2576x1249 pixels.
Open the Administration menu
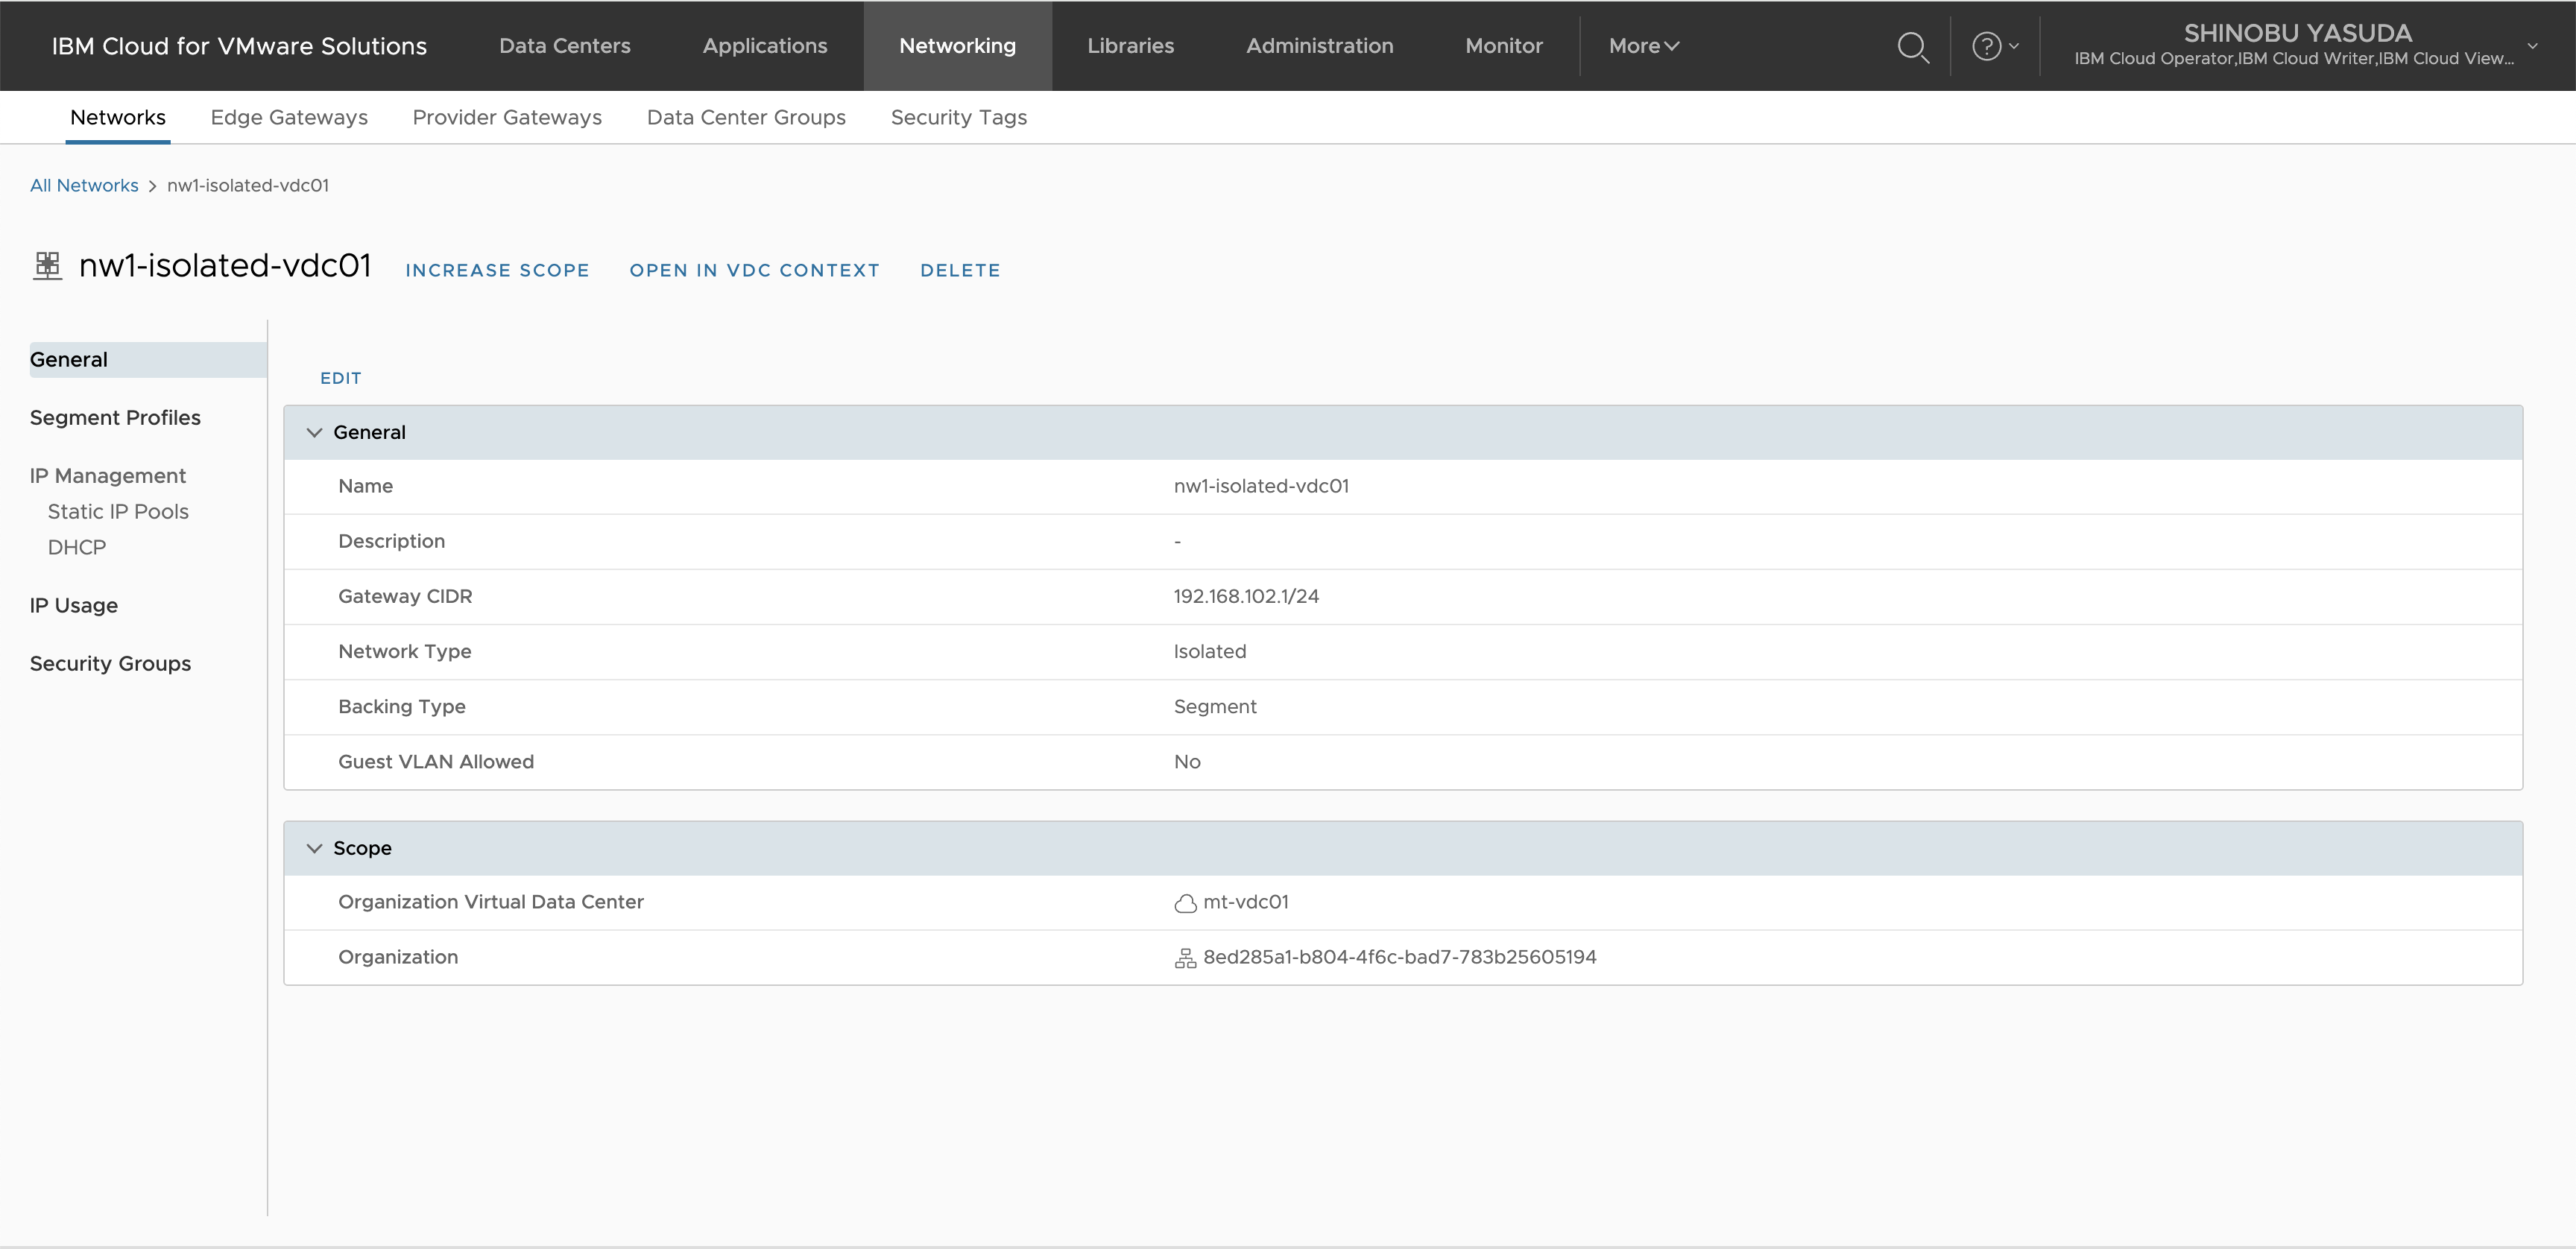(x=1319, y=46)
